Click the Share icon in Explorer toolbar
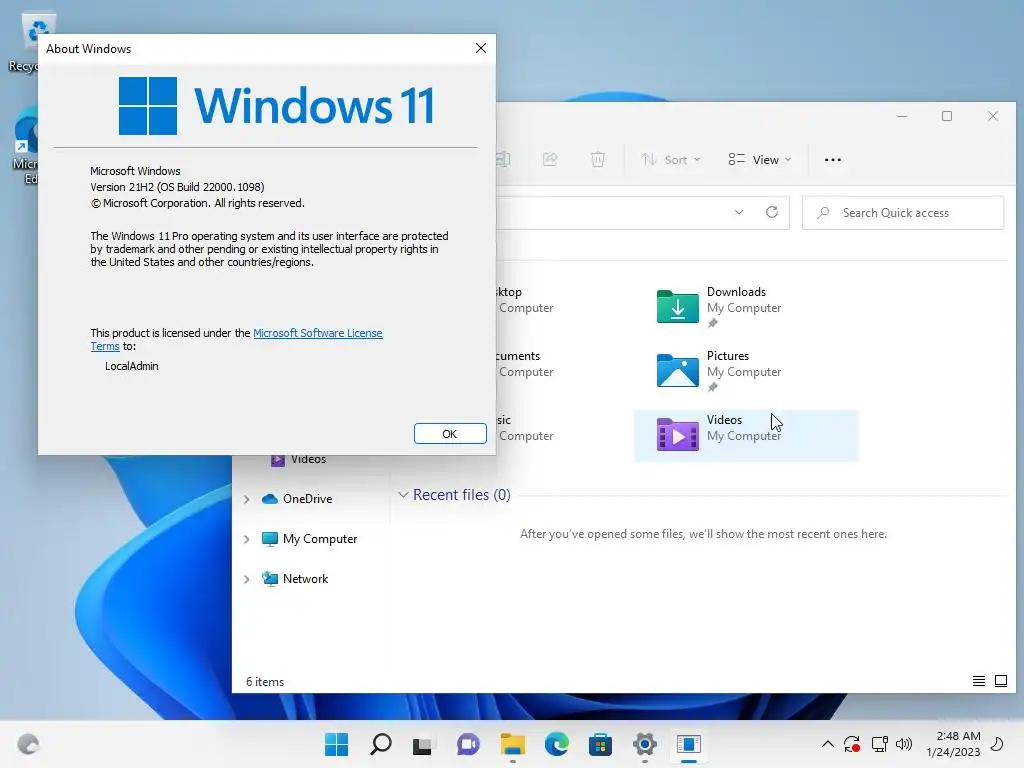This screenshot has width=1024, height=768. click(550, 159)
